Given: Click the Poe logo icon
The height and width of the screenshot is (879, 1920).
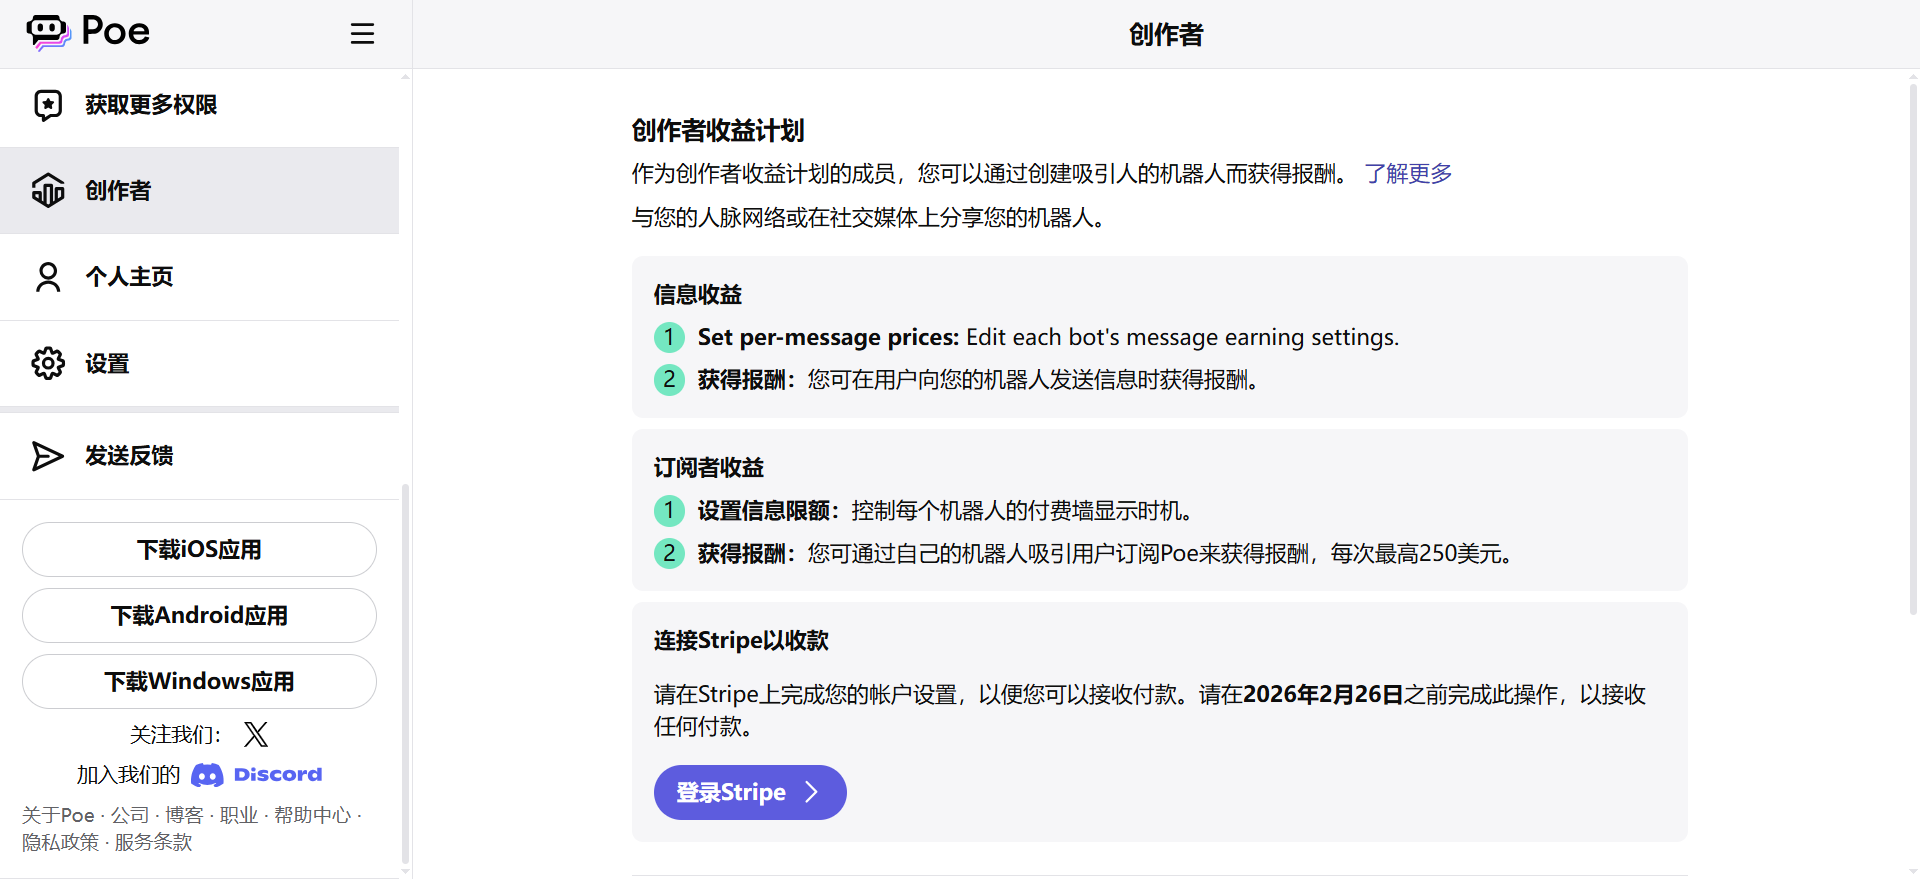Looking at the screenshot, I should click(48, 32).
